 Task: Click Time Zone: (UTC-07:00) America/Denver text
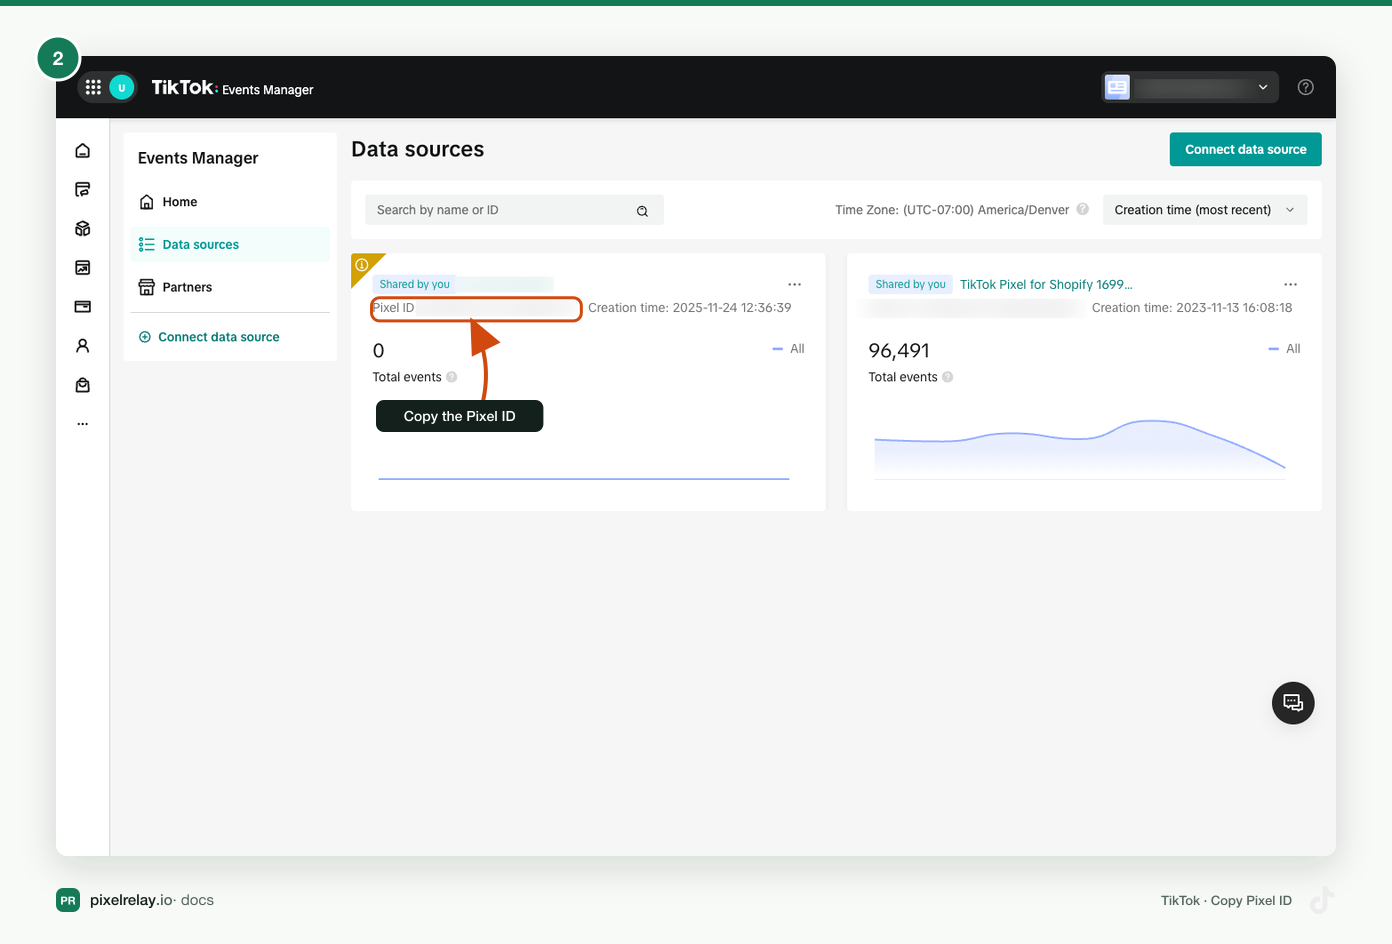click(952, 210)
